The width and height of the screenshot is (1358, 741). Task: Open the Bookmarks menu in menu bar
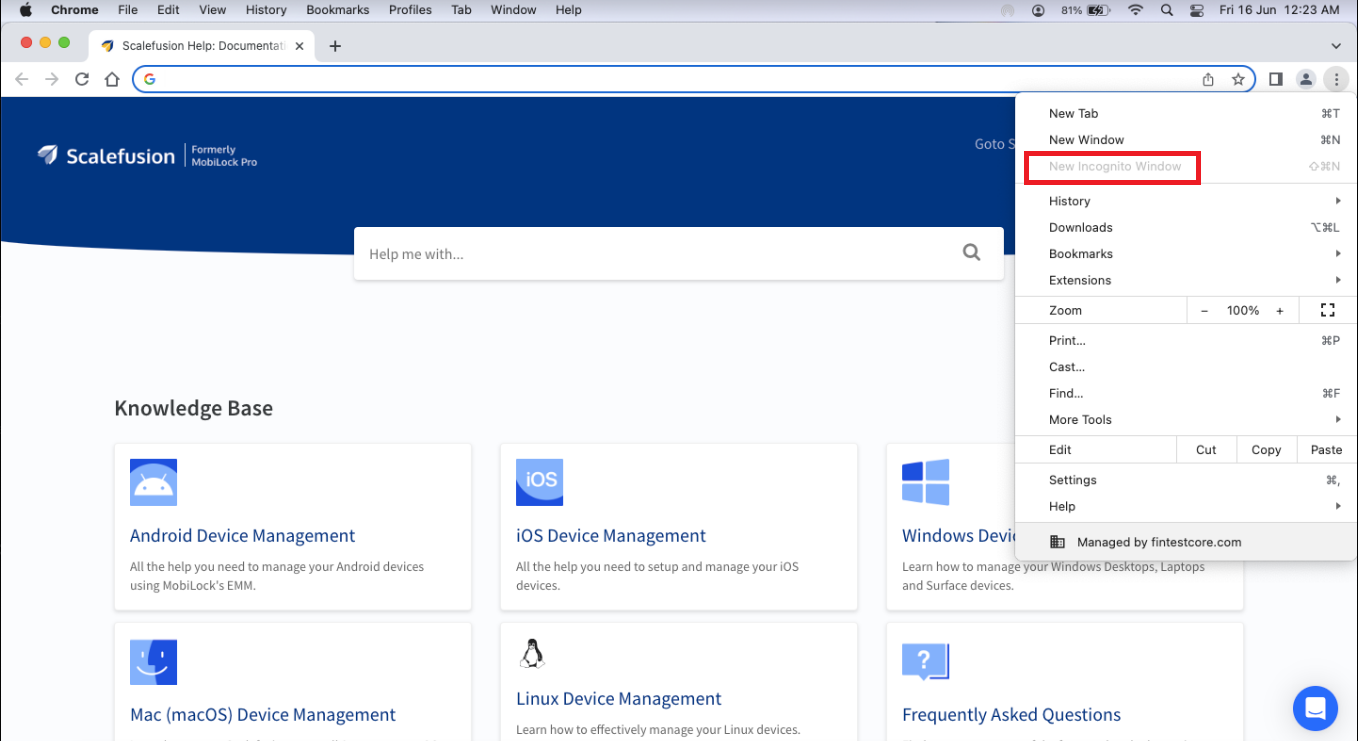click(338, 10)
